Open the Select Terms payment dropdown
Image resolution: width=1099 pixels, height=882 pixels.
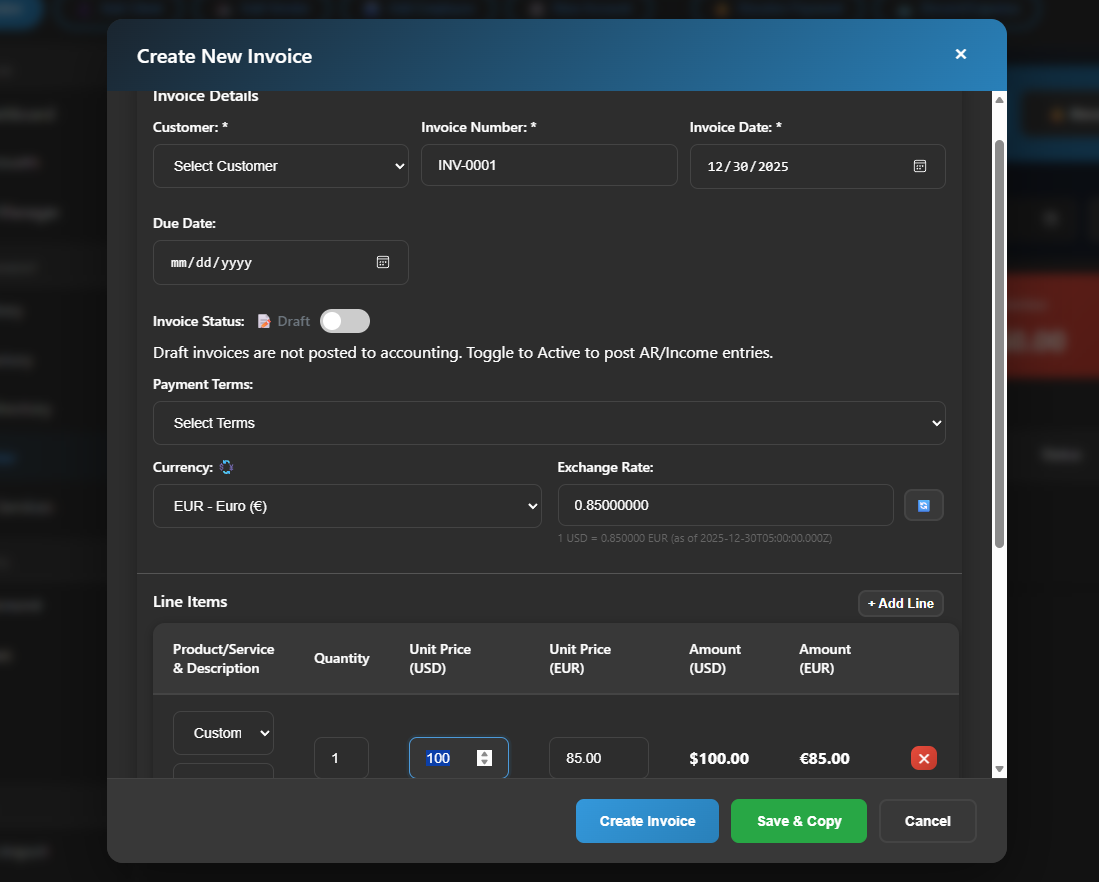(x=549, y=423)
